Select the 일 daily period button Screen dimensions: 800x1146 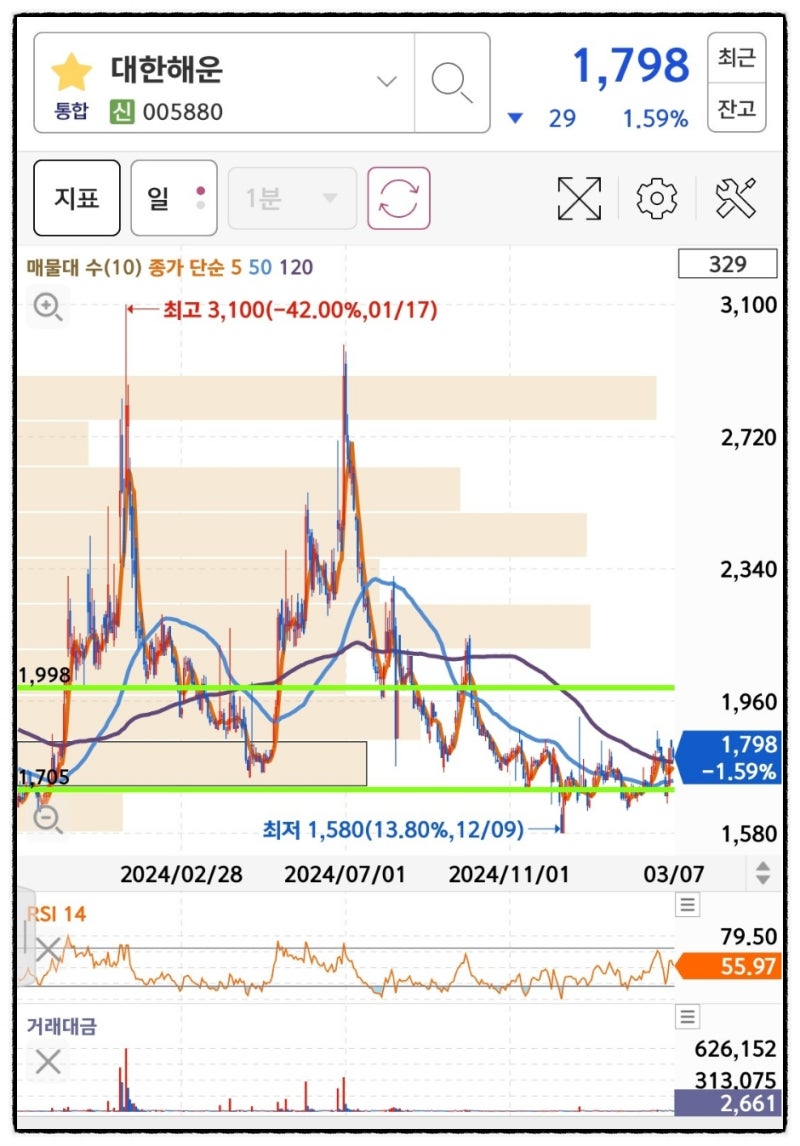174,198
